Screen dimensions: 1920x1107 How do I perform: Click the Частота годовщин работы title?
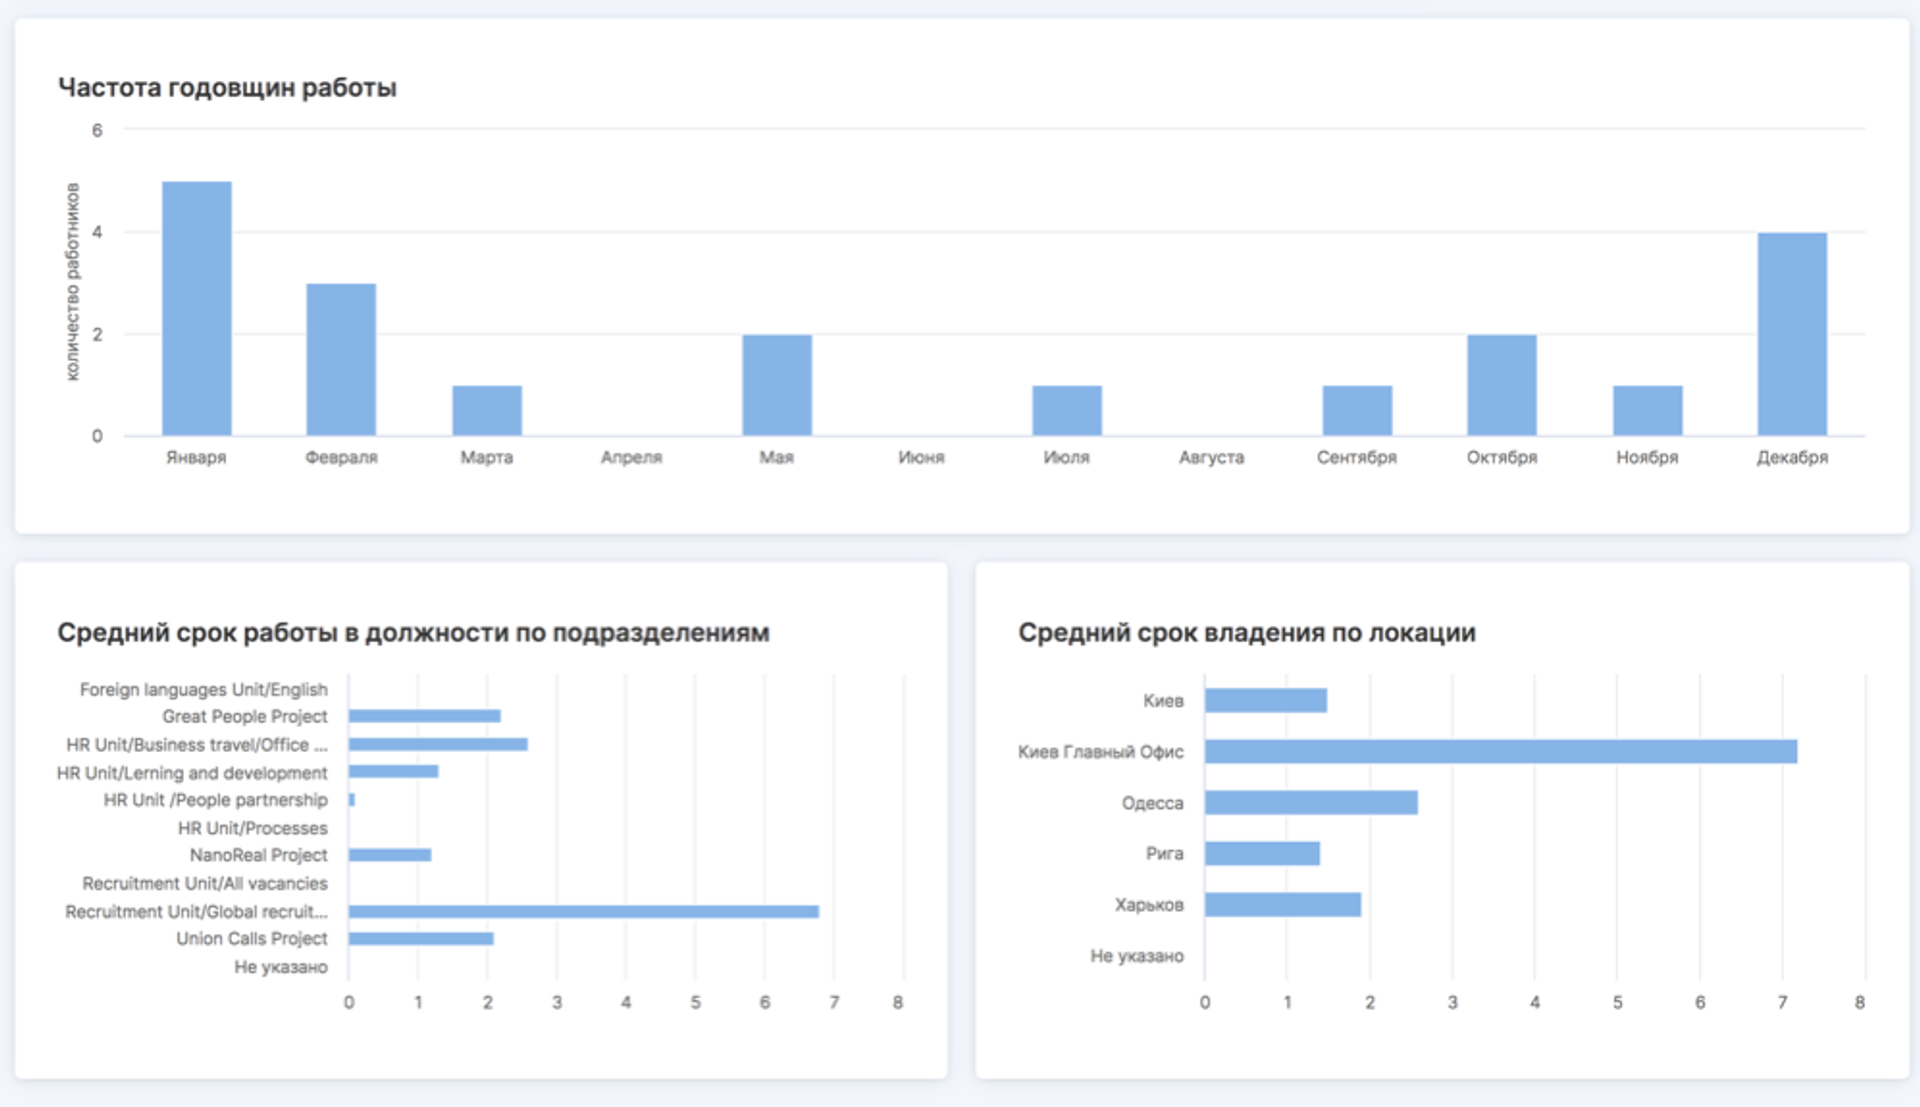point(227,88)
